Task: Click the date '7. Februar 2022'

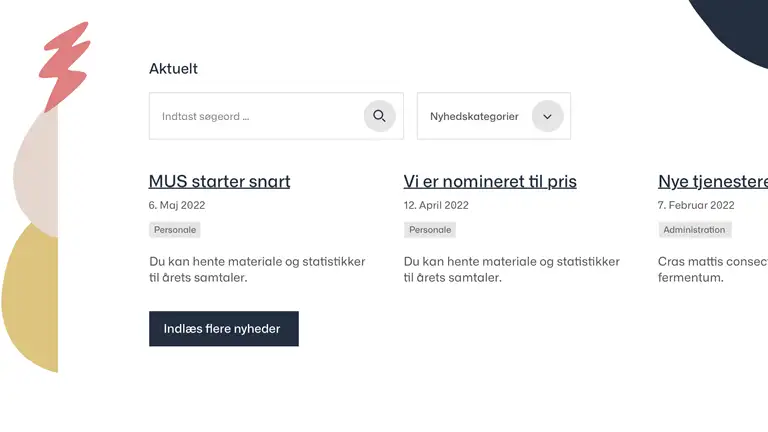Action: (x=696, y=205)
